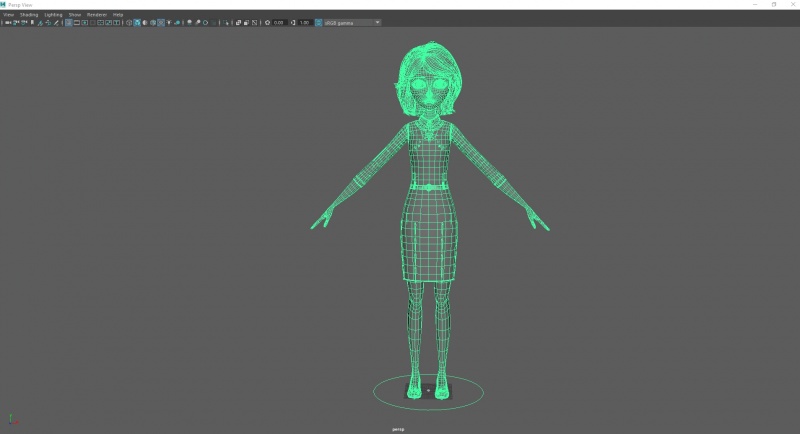Screen dimensions: 800x434
Task: Click the exposure value field showing 0.09
Action: pos(278,22)
